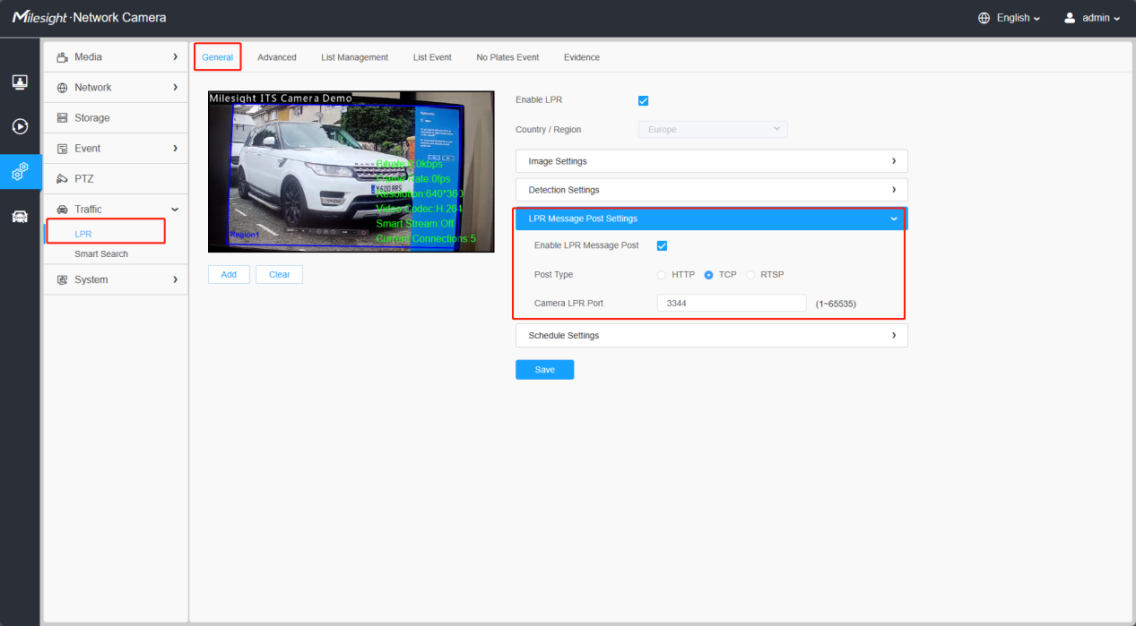Open the English language dropdown
1136x626 pixels.
click(1019, 18)
